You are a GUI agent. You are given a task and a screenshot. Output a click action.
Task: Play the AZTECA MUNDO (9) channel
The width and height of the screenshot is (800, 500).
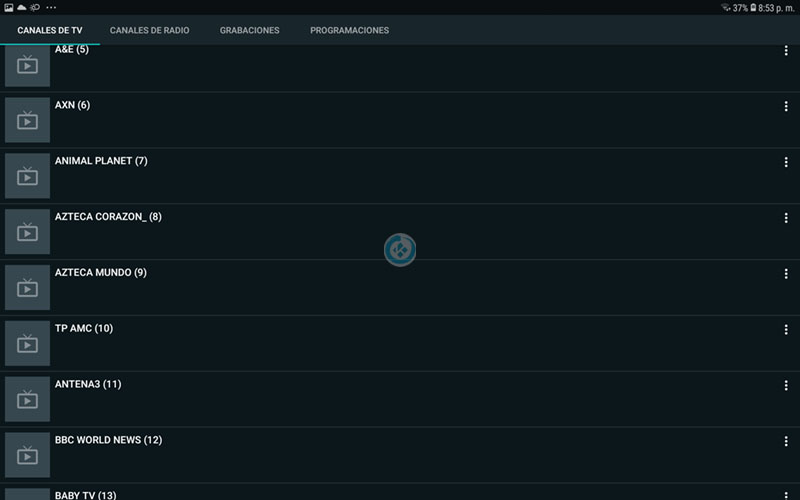[100, 273]
